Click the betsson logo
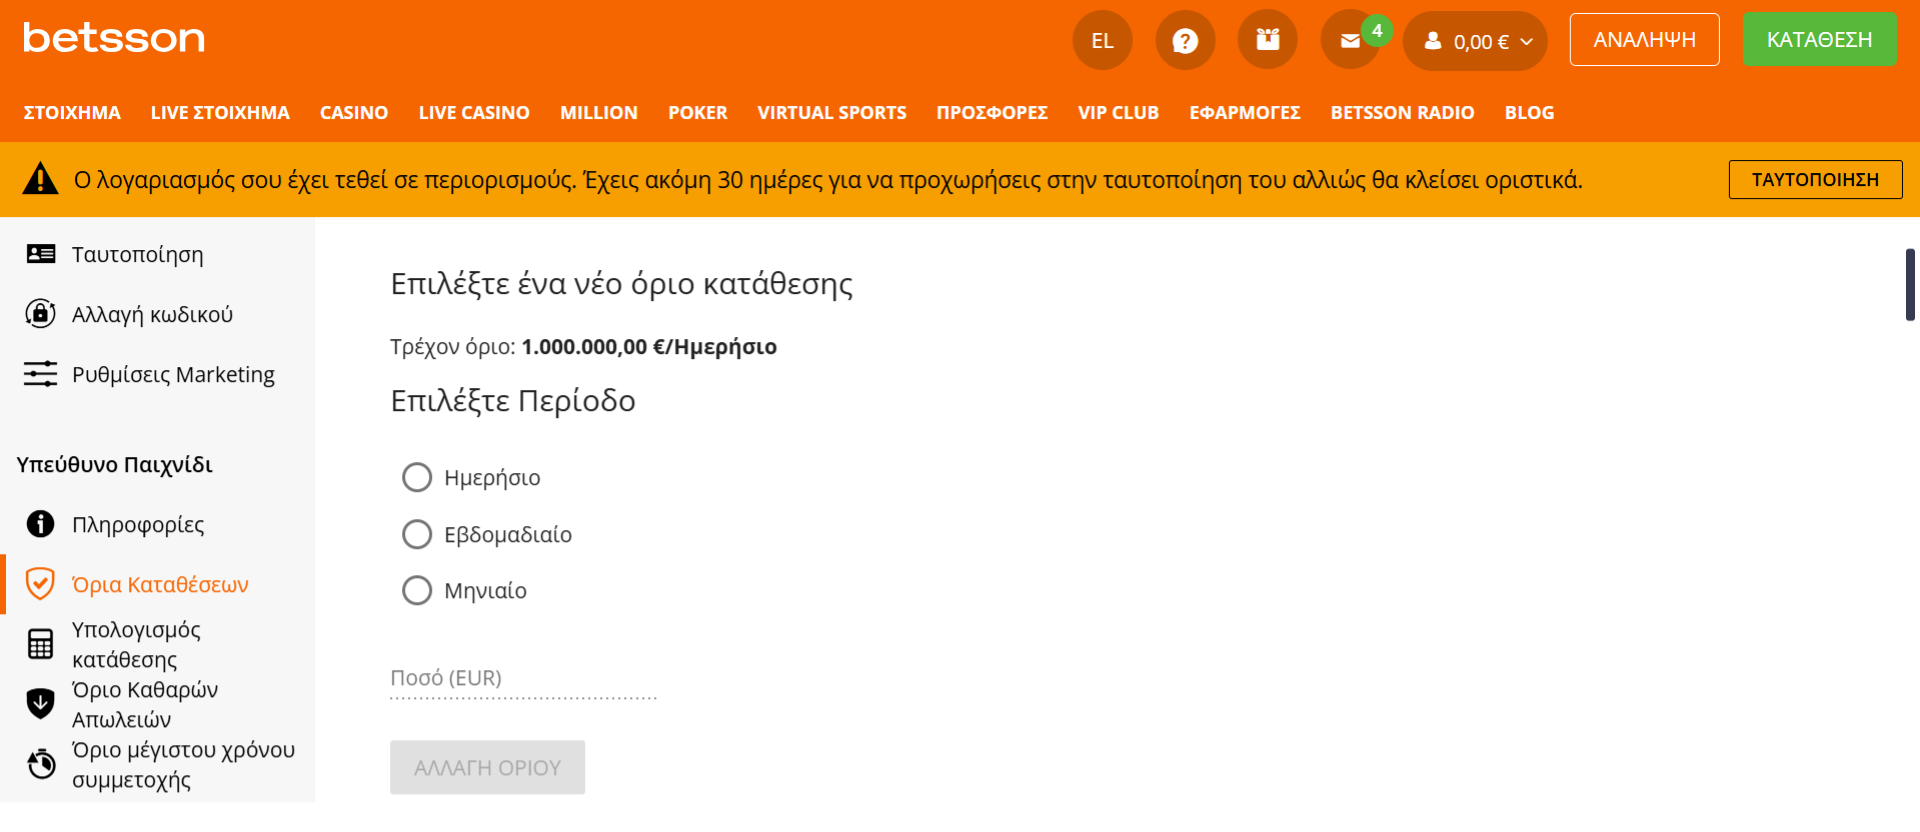 click(114, 38)
